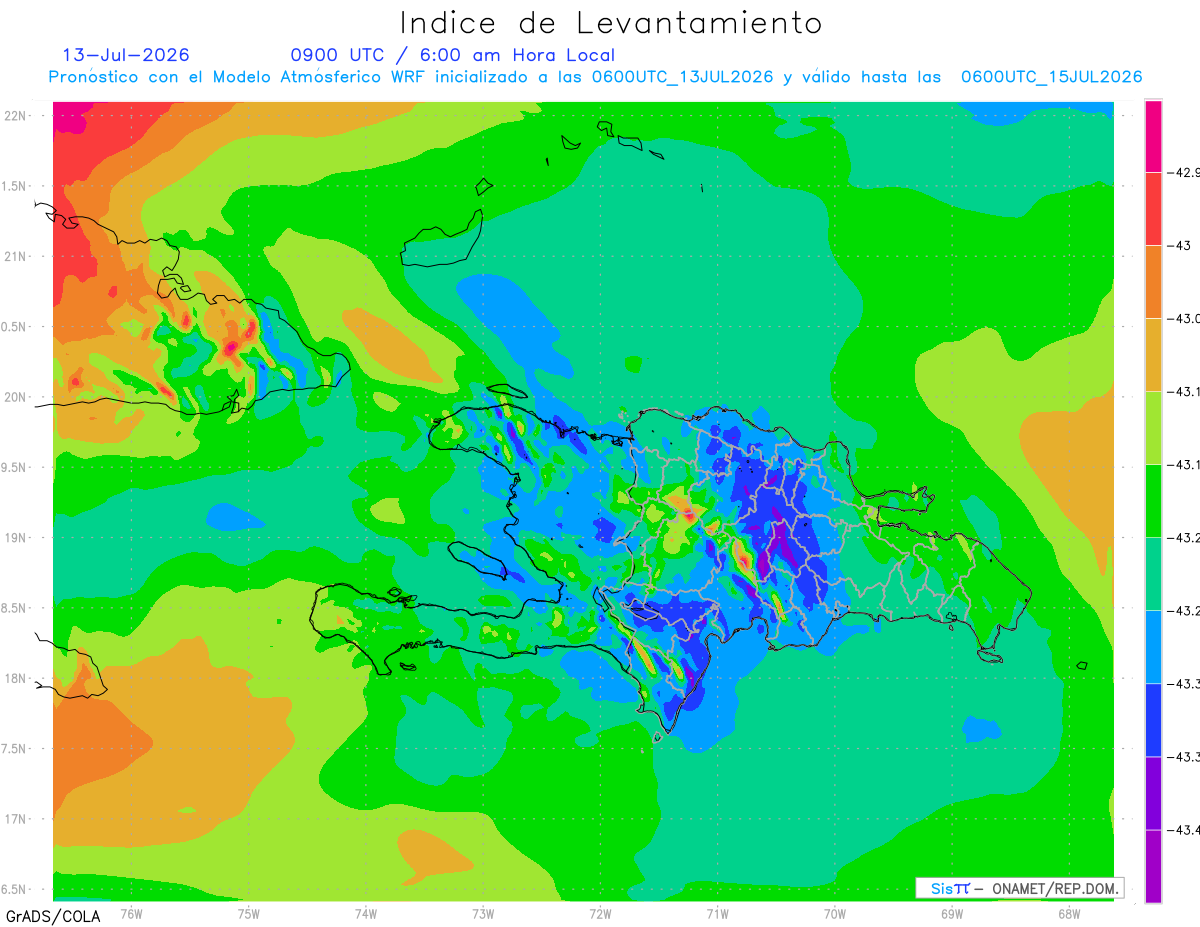
Task: Click the '0900 UTC / 6:00 am Hora Local' text
Action: 452,55
